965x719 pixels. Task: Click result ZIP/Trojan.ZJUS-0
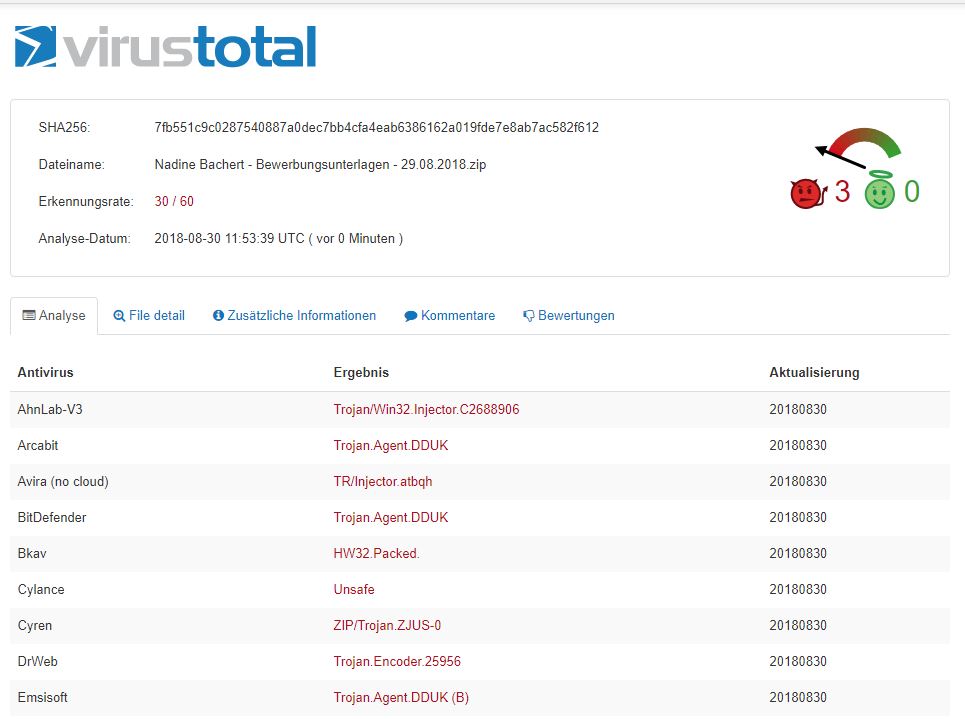point(387,625)
